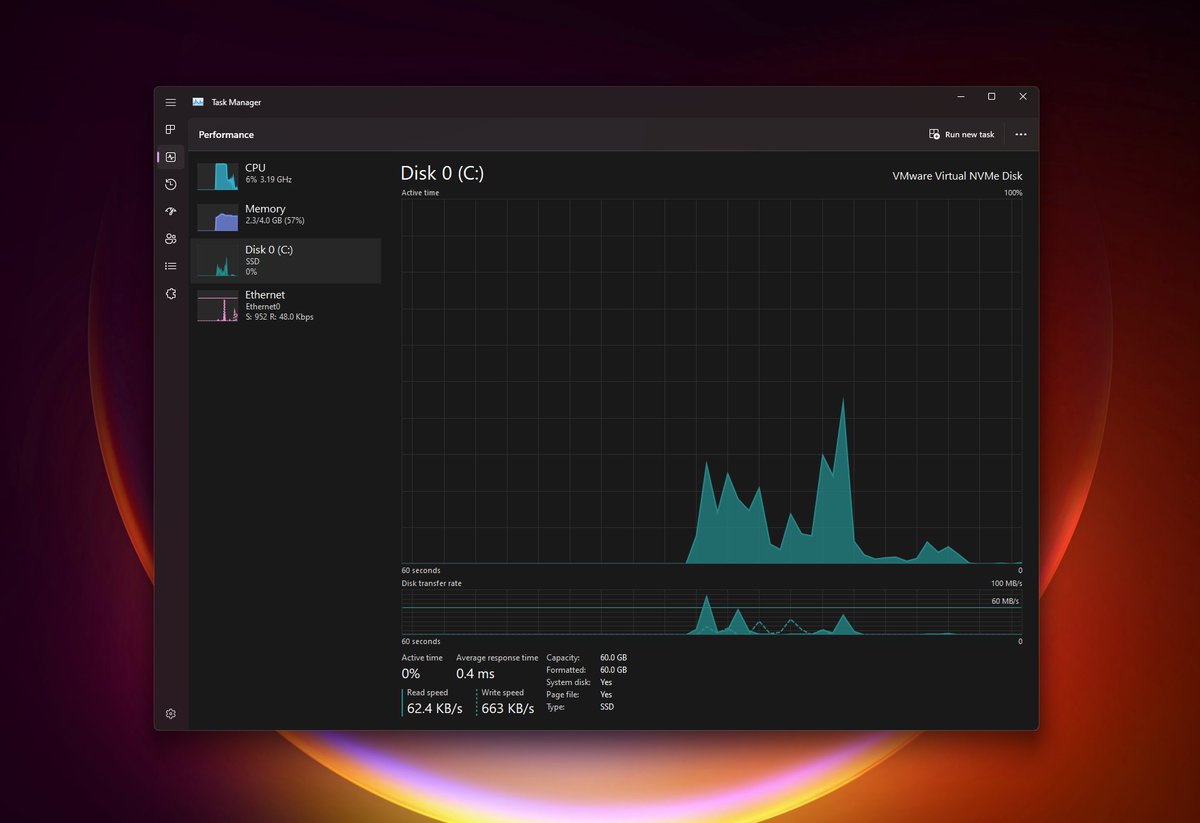Viewport: 1200px width, 823px height.
Task: Click the 'Disk 0 (C:)' heading
Action: tap(442, 173)
